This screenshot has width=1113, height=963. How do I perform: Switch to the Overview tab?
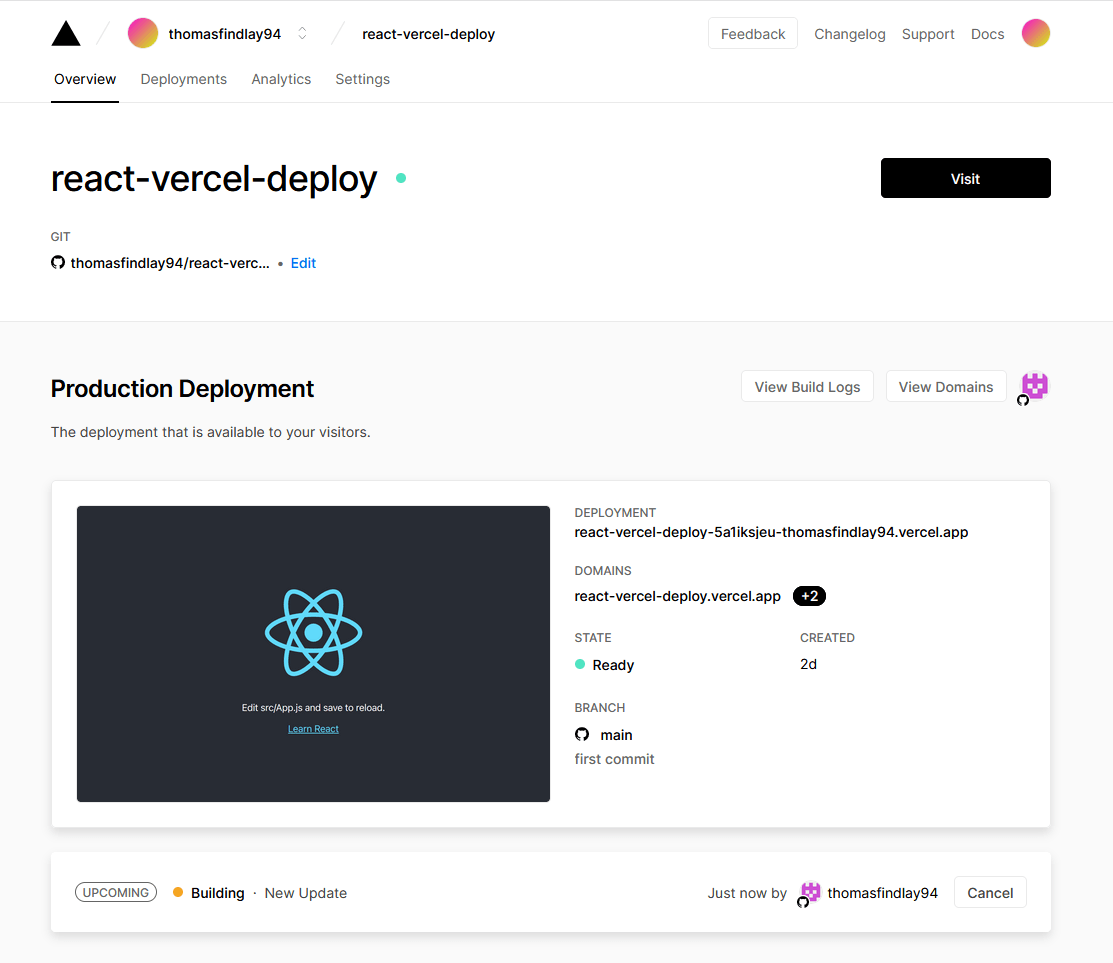pos(85,79)
